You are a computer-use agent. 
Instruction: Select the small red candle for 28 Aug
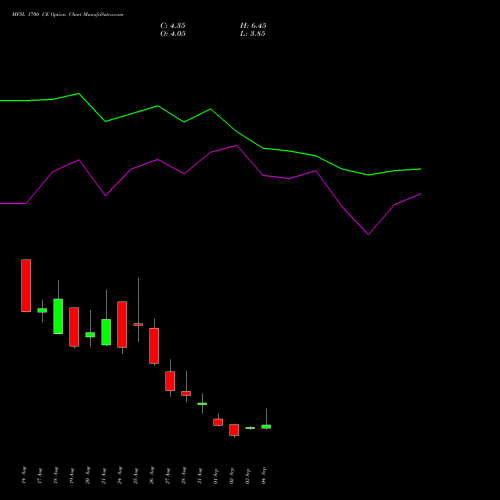(186, 393)
